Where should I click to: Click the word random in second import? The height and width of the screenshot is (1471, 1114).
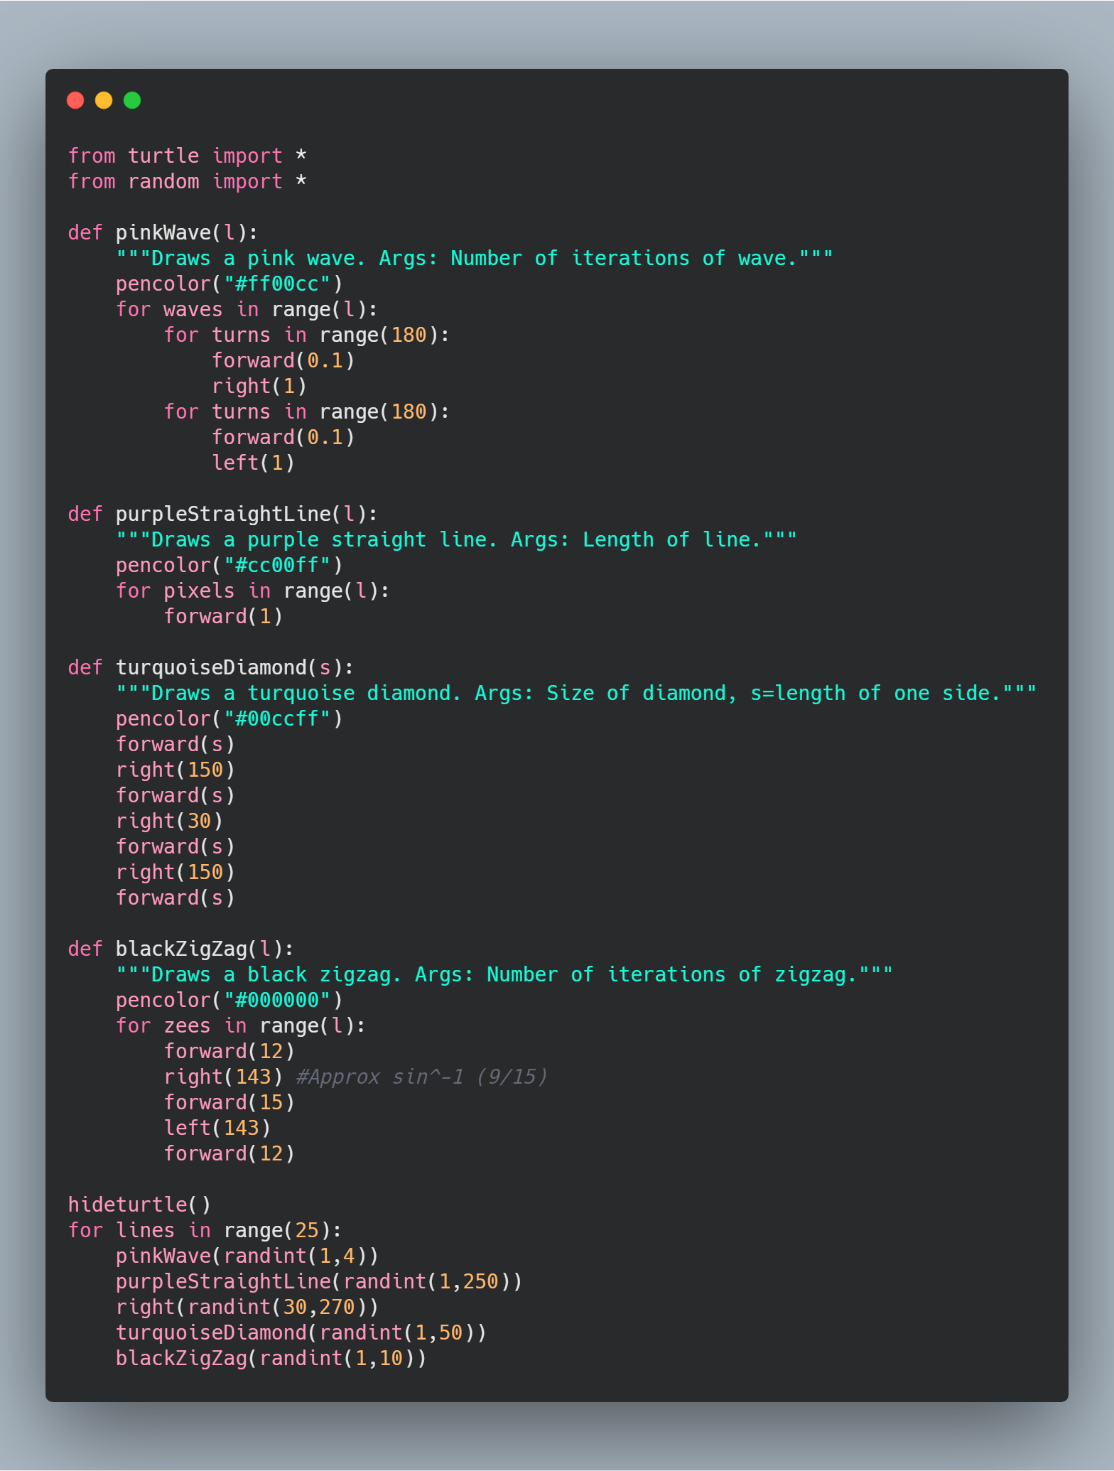click(163, 182)
